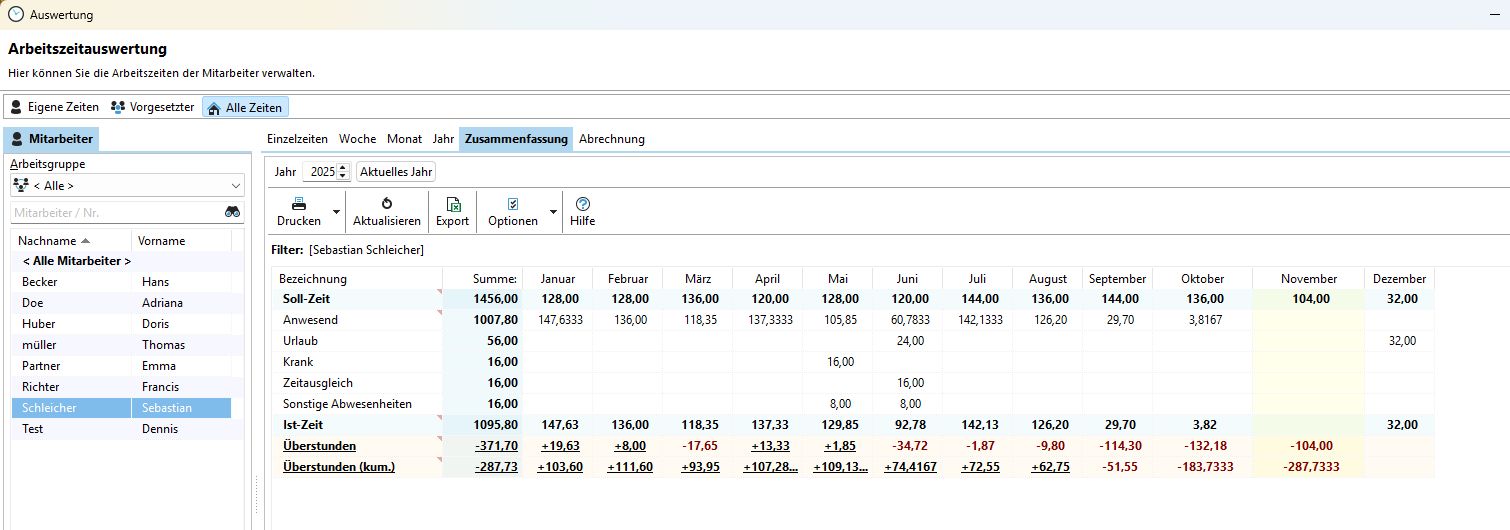
Task: Select the Vorgesetzter view
Action: [152, 107]
